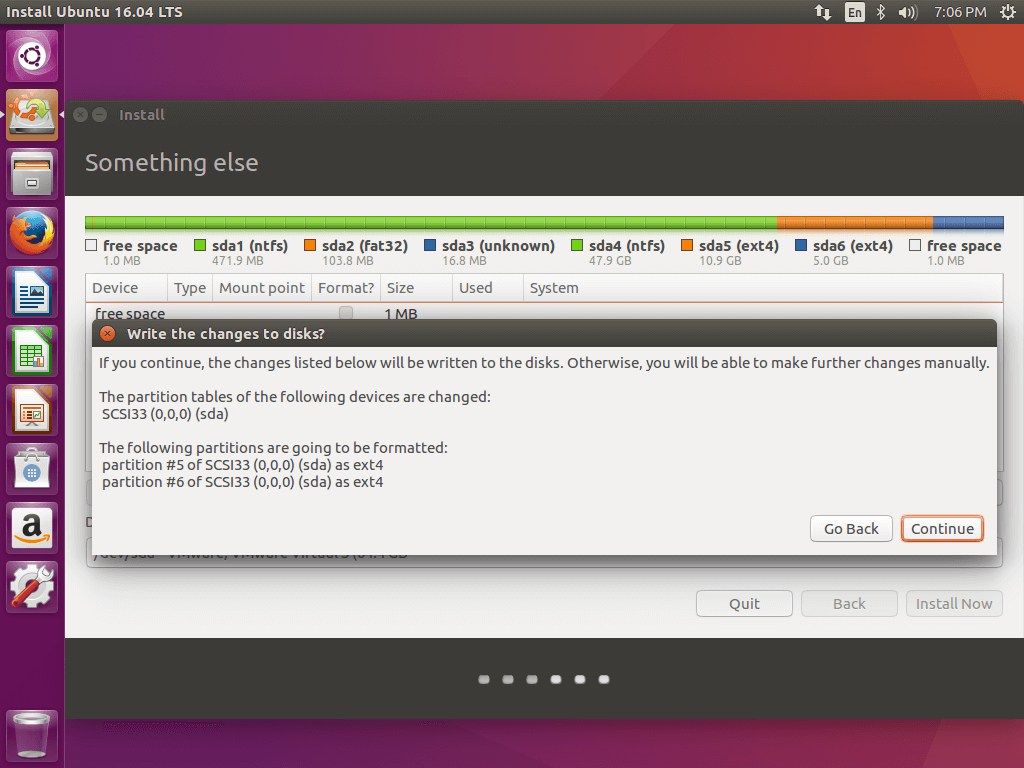Click the 'Something else' page heading
Screen dimensions: 1024x768
click(172, 163)
